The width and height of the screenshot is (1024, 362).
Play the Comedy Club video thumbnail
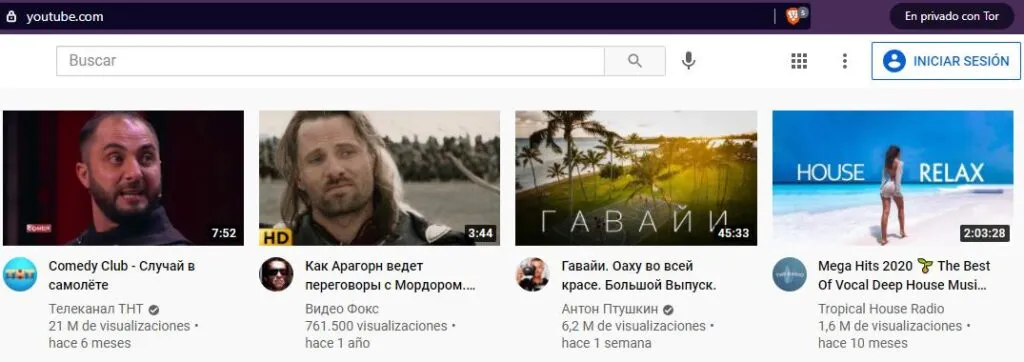coord(123,178)
